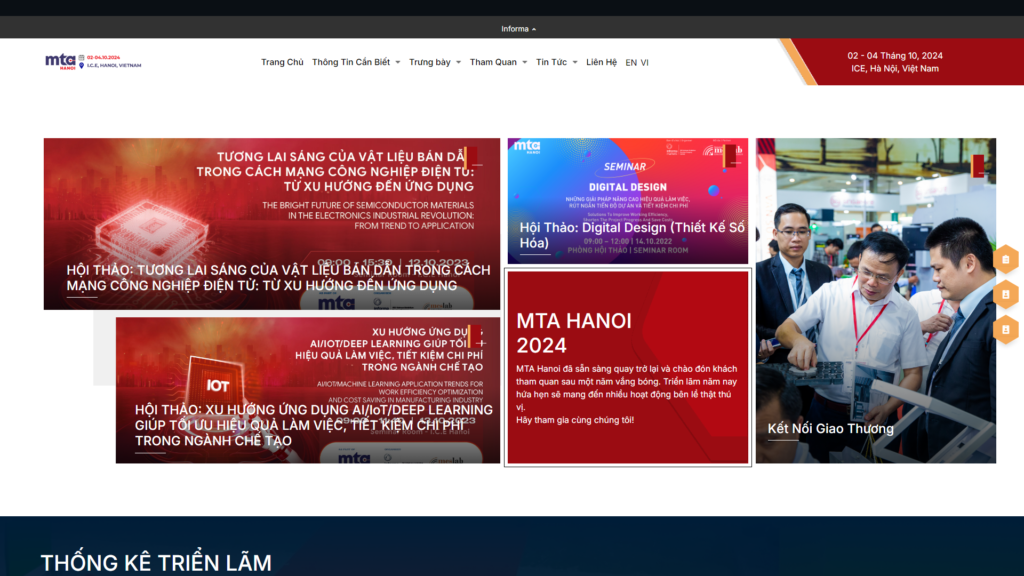Viewport: 1024px width, 576px height.
Task: Click the MTA HANOI 2024 red card
Action: pos(628,367)
